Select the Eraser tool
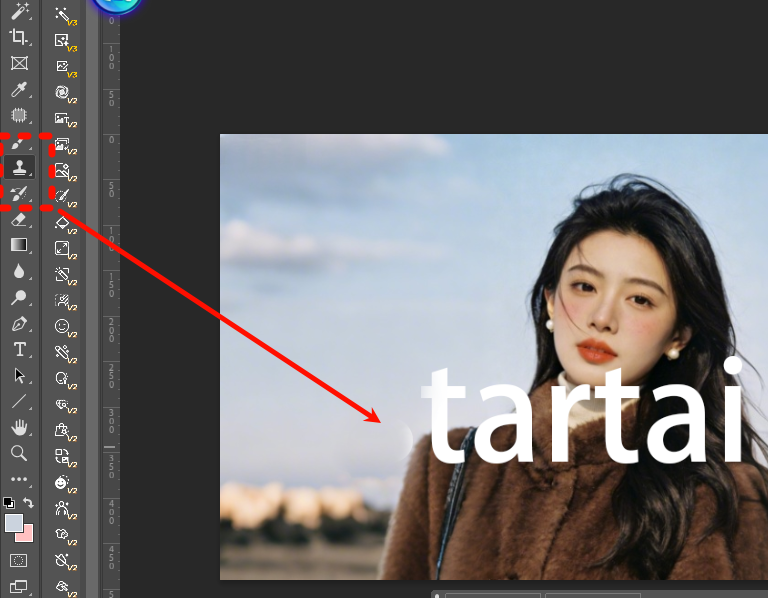 (x=19, y=219)
